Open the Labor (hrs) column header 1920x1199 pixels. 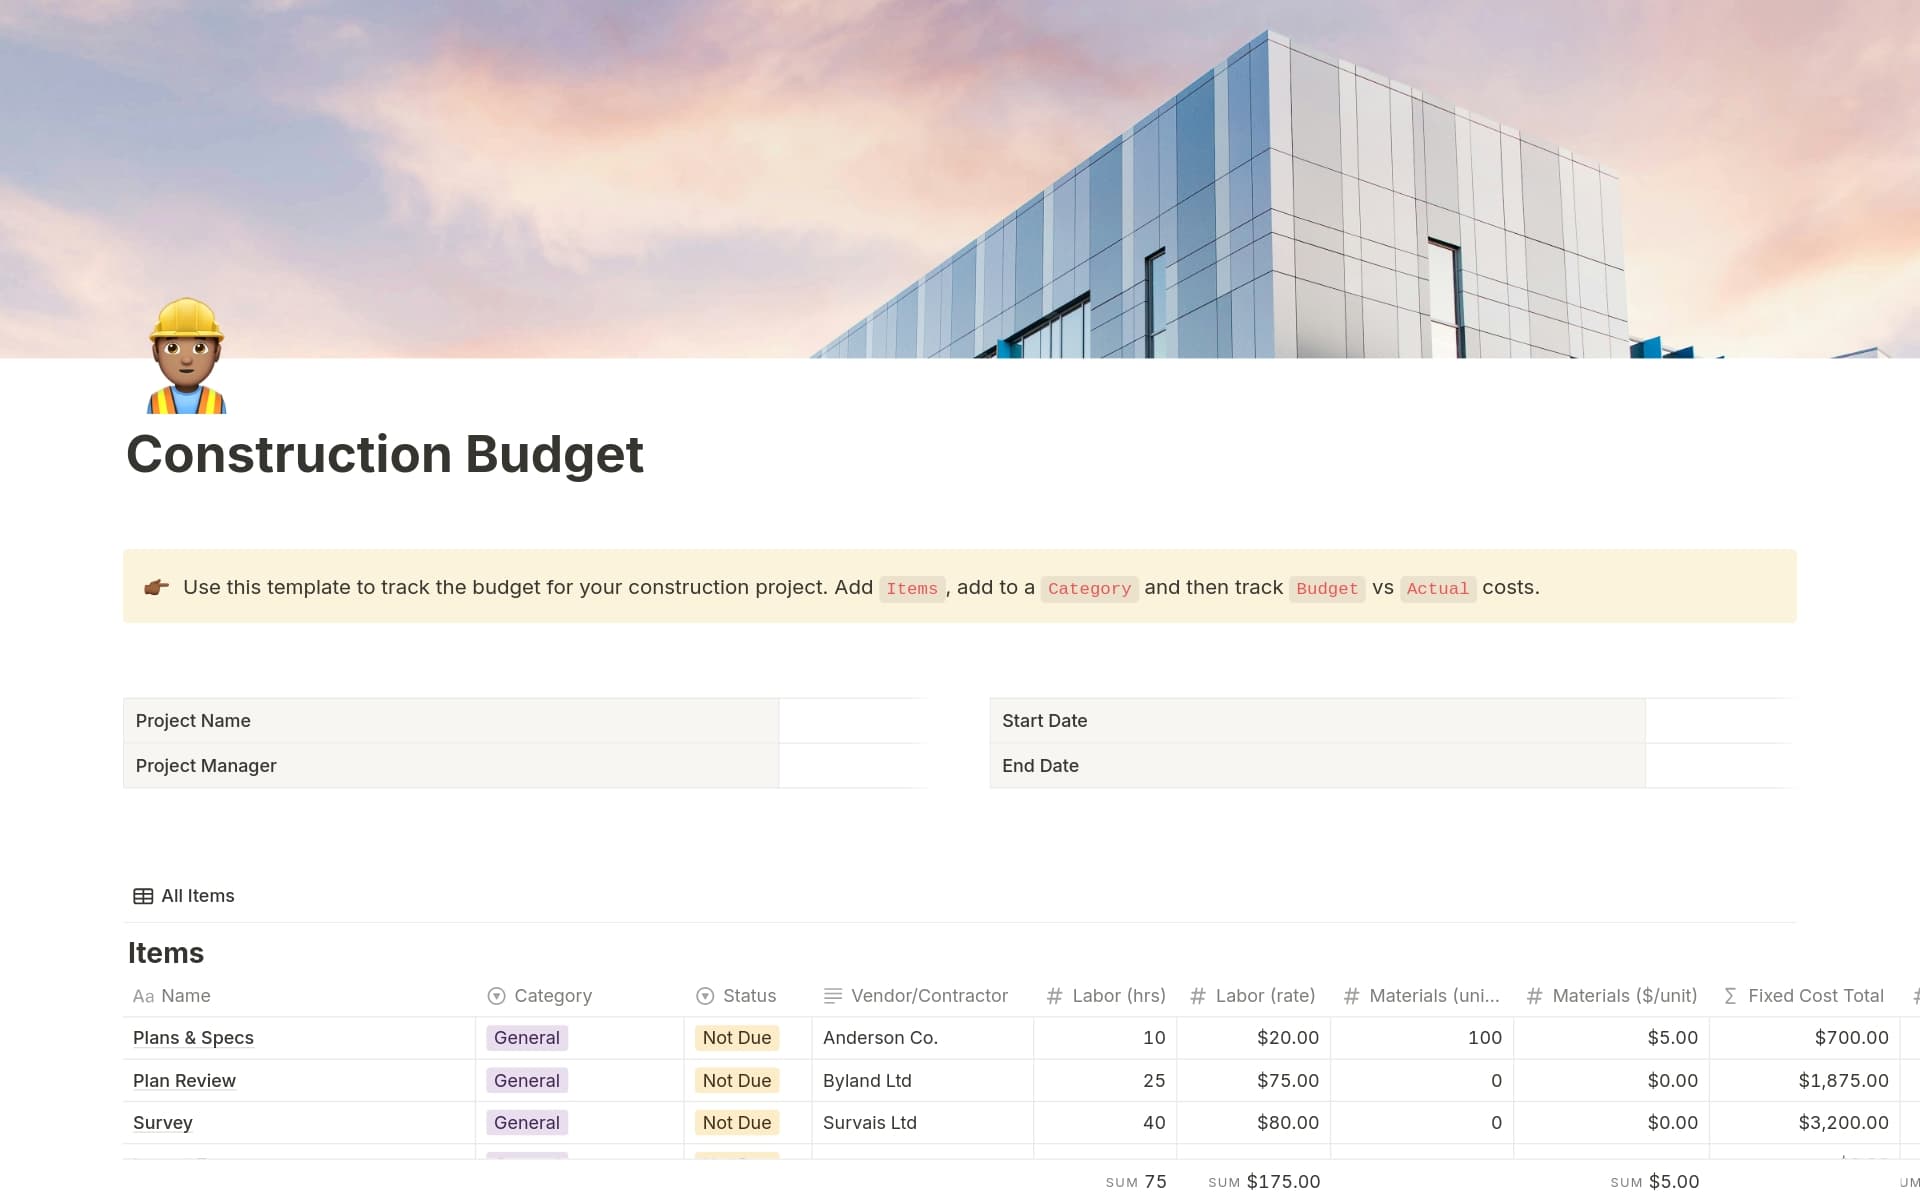pyautogui.click(x=1105, y=996)
